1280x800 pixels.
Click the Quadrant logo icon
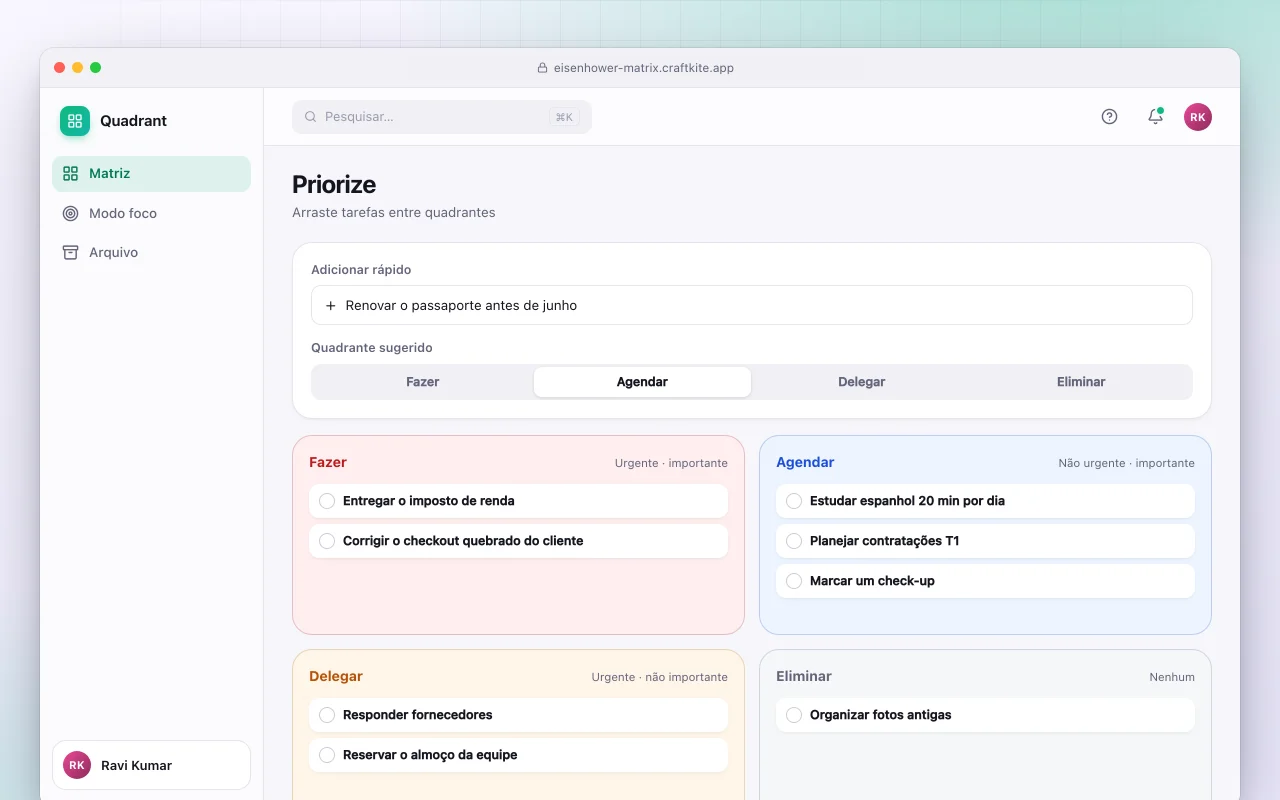75,121
